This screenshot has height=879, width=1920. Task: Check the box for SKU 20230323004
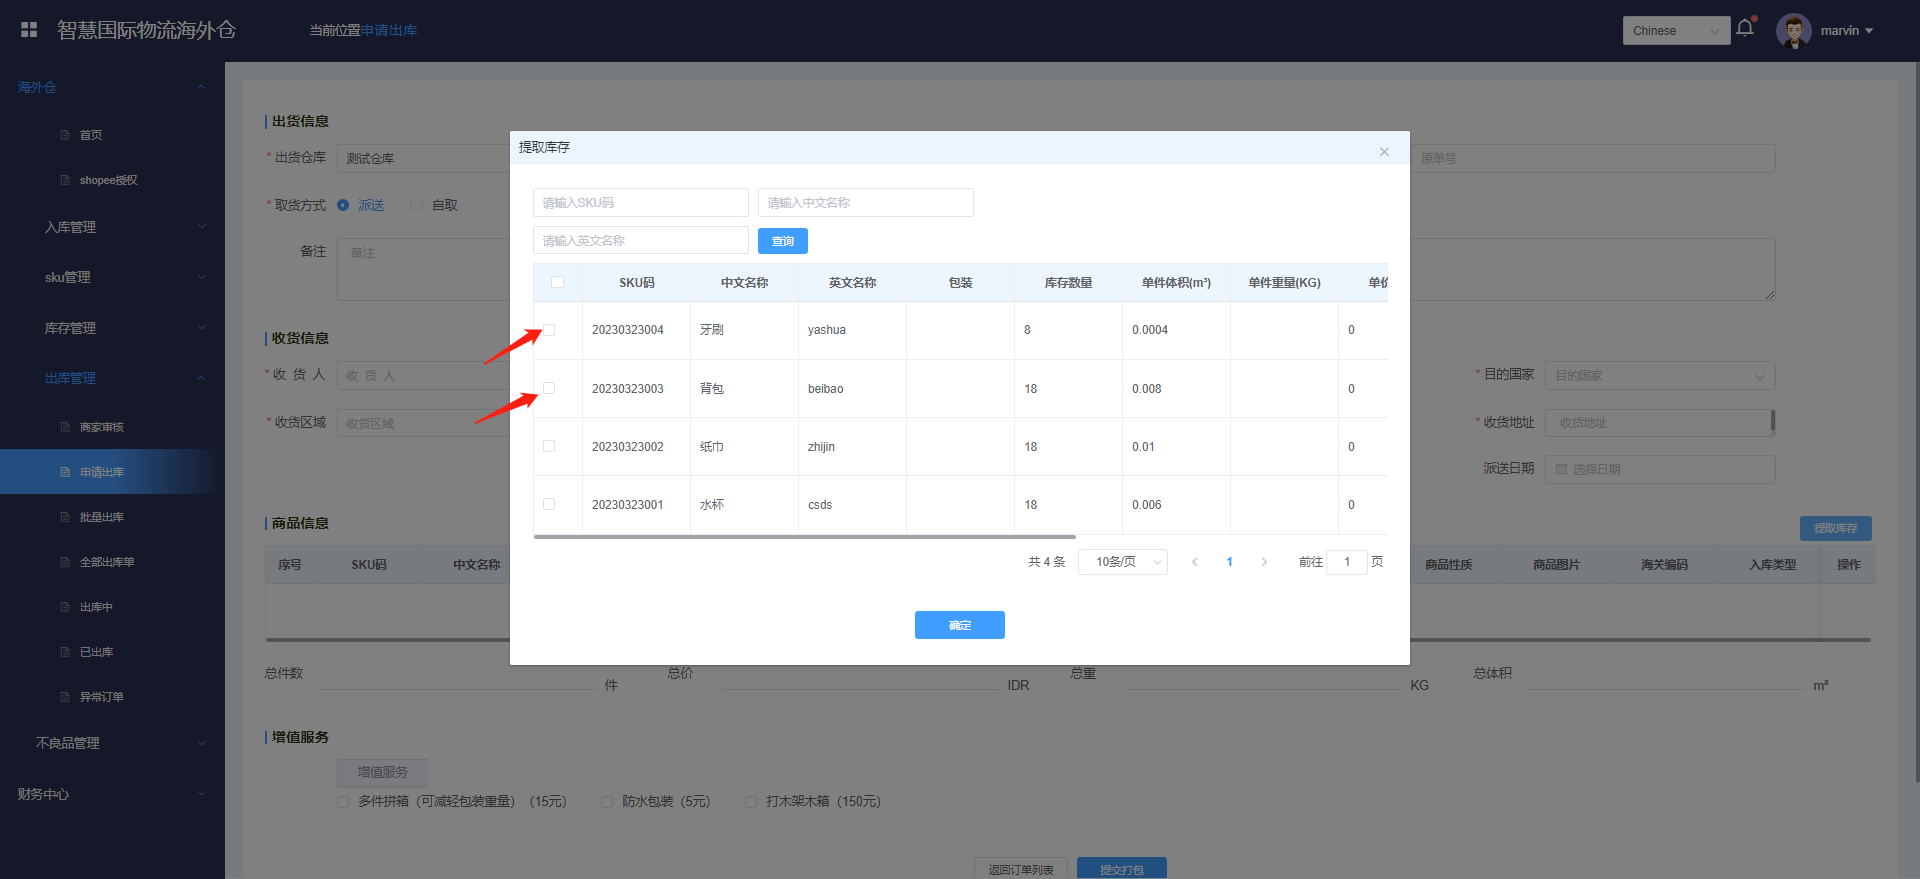549,330
